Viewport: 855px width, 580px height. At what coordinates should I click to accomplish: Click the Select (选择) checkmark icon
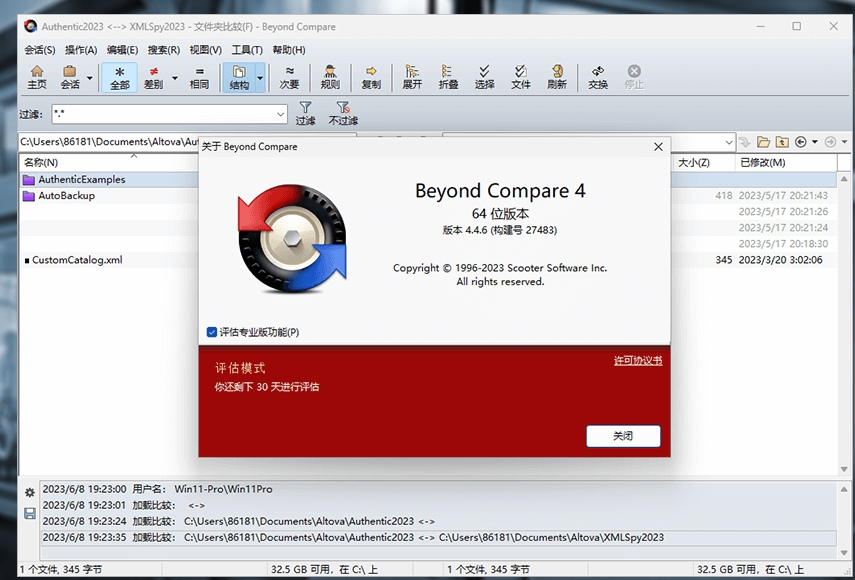484,77
